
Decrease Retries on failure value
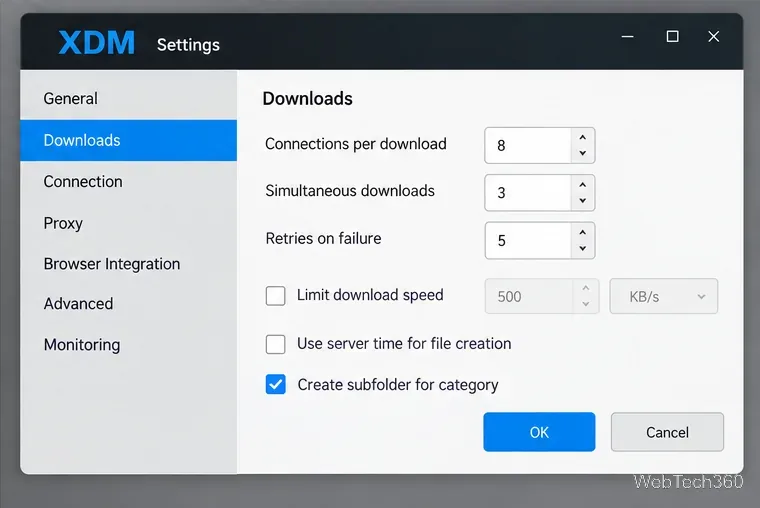pyautogui.click(x=583, y=248)
